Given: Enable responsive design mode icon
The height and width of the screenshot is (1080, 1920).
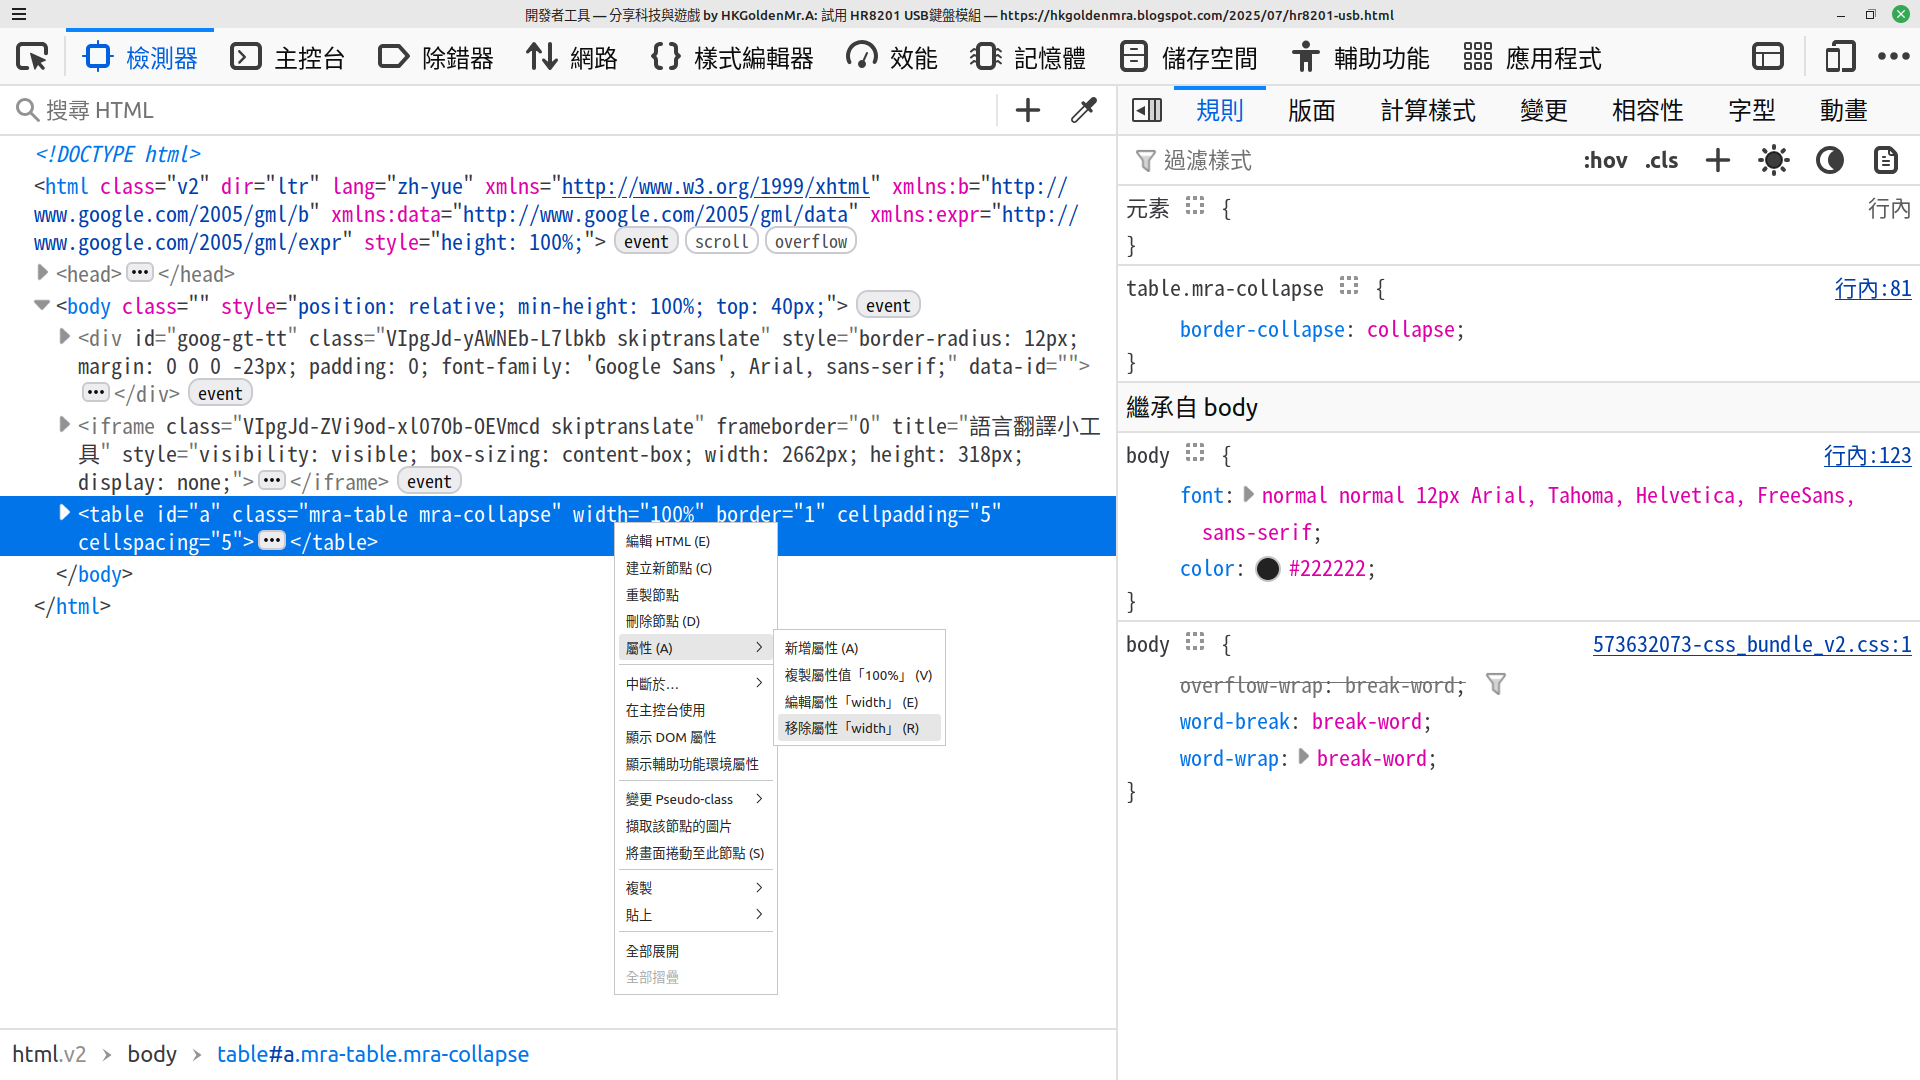Looking at the screenshot, I should click(1840, 57).
